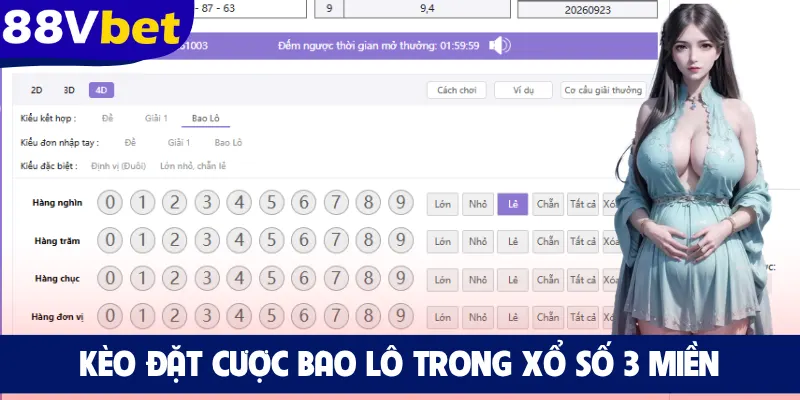
Task: Switch to the 3D tab
Action: coord(69,90)
